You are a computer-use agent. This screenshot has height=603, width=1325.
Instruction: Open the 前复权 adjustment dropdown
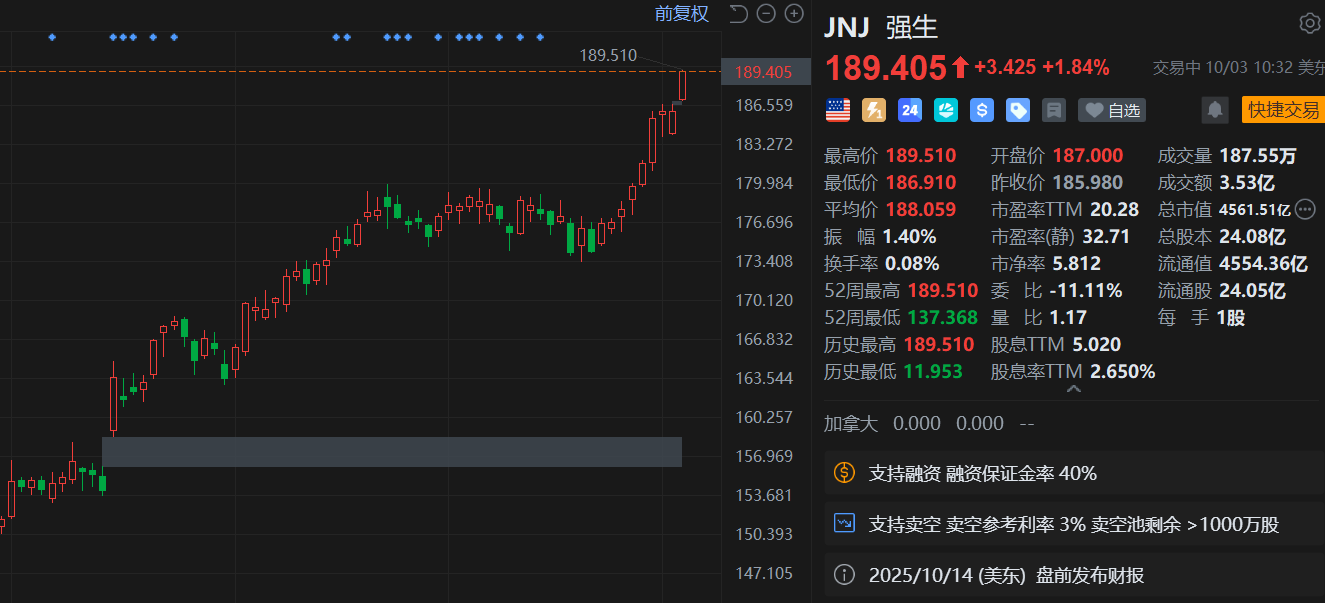tap(682, 14)
